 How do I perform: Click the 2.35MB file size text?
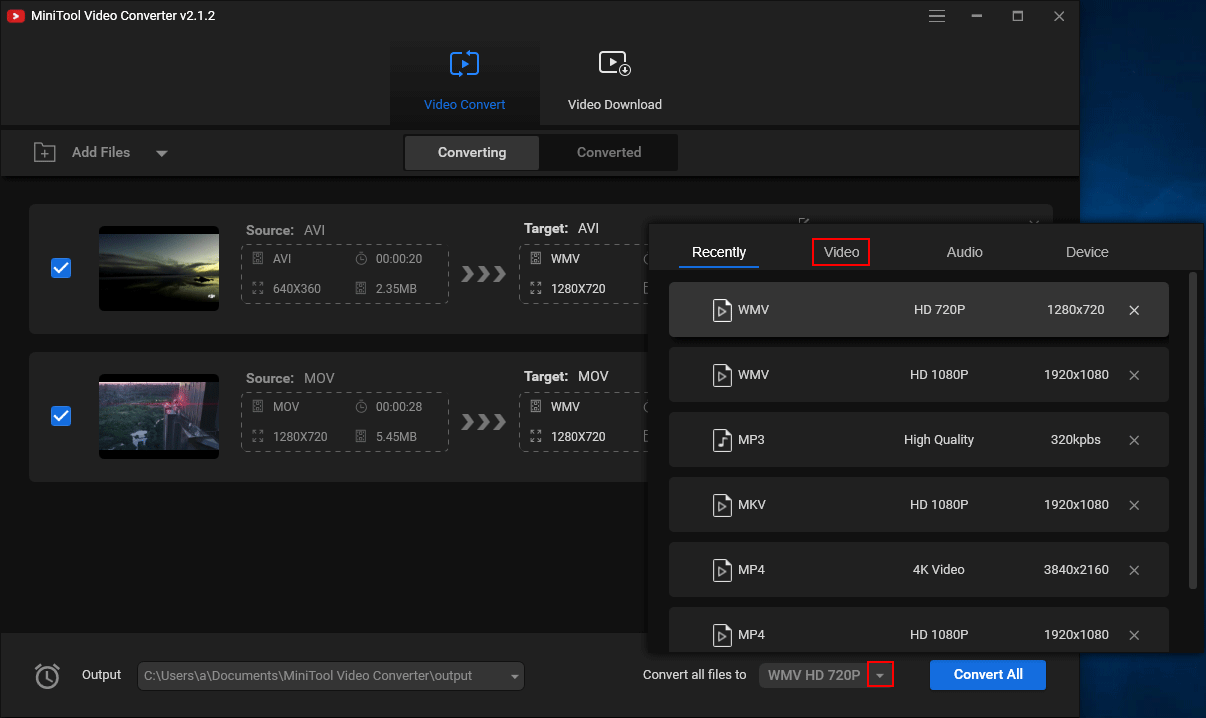click(396, 289)
